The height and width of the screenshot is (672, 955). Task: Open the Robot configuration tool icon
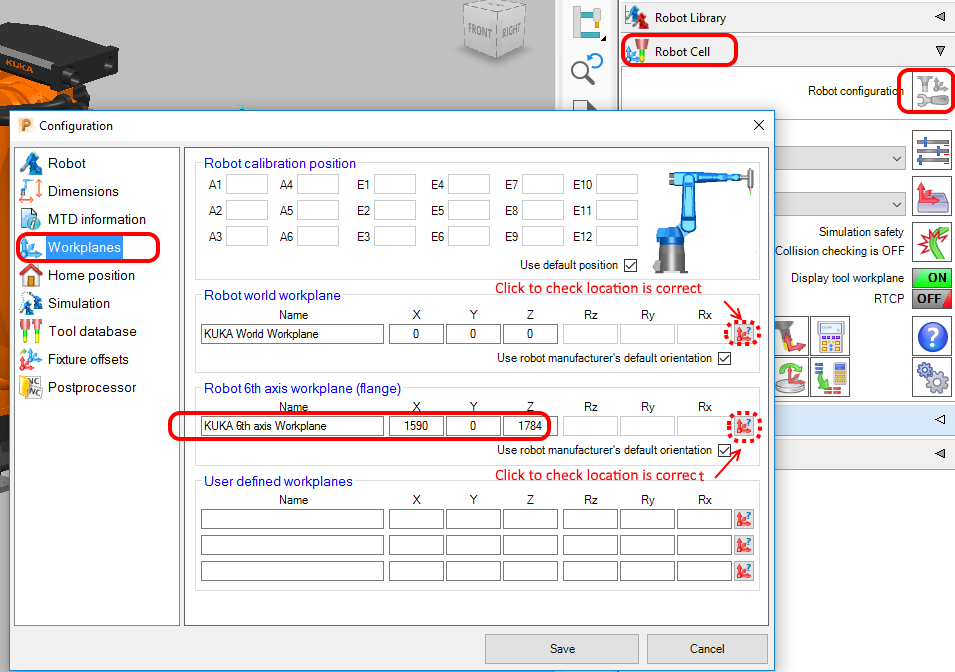click(926, 91)
